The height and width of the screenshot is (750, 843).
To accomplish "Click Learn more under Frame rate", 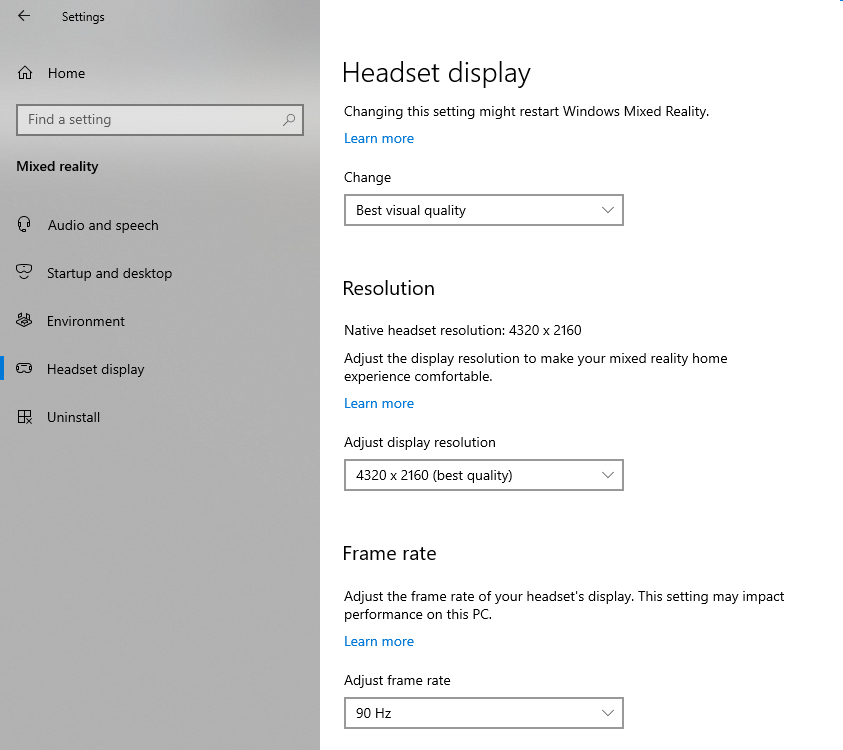I will coord(379,641).
